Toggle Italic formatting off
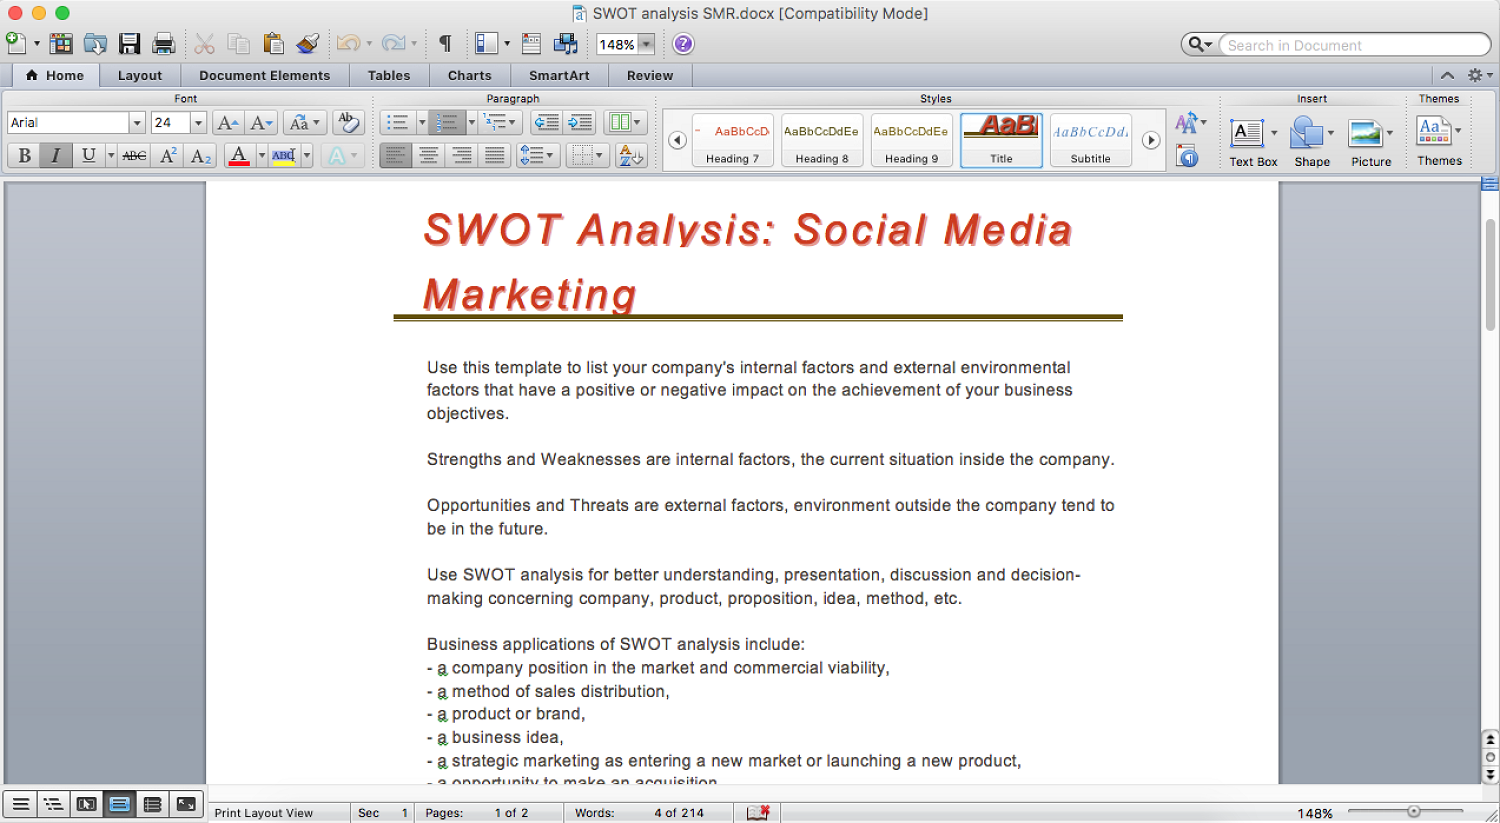 [56, 156]
